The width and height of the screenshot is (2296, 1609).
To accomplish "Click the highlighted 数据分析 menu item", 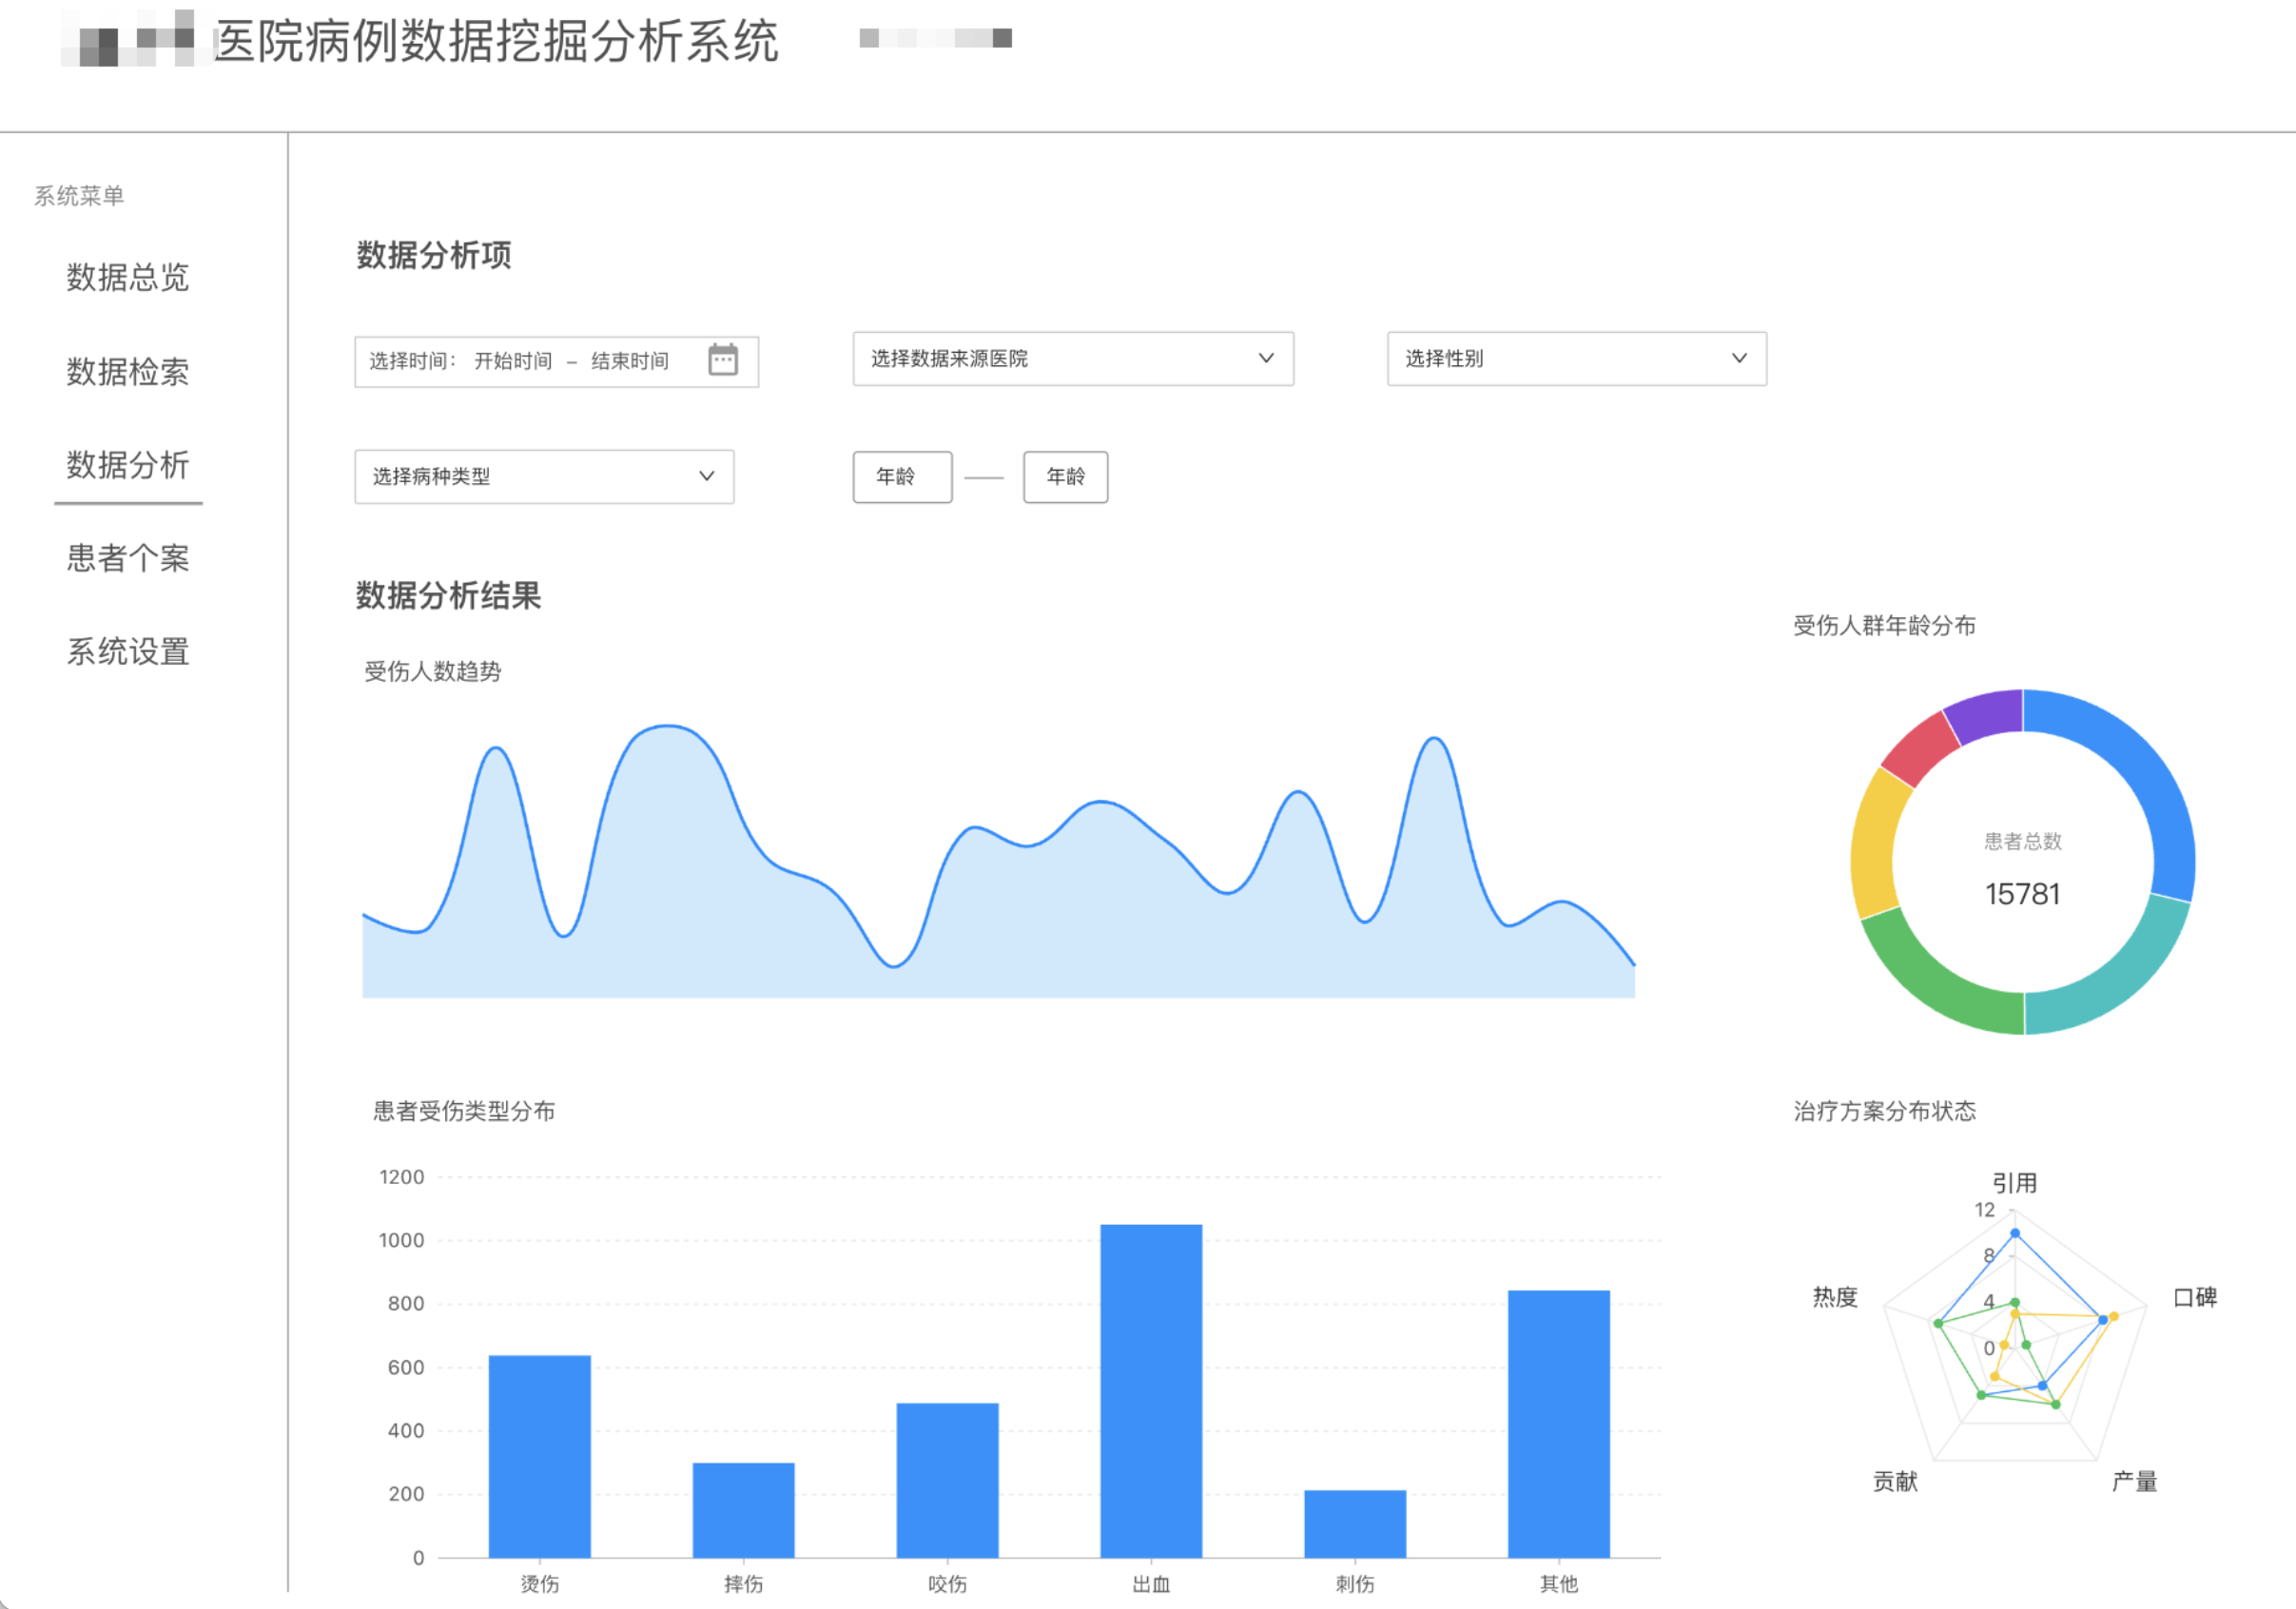I will tap(127, 466).
